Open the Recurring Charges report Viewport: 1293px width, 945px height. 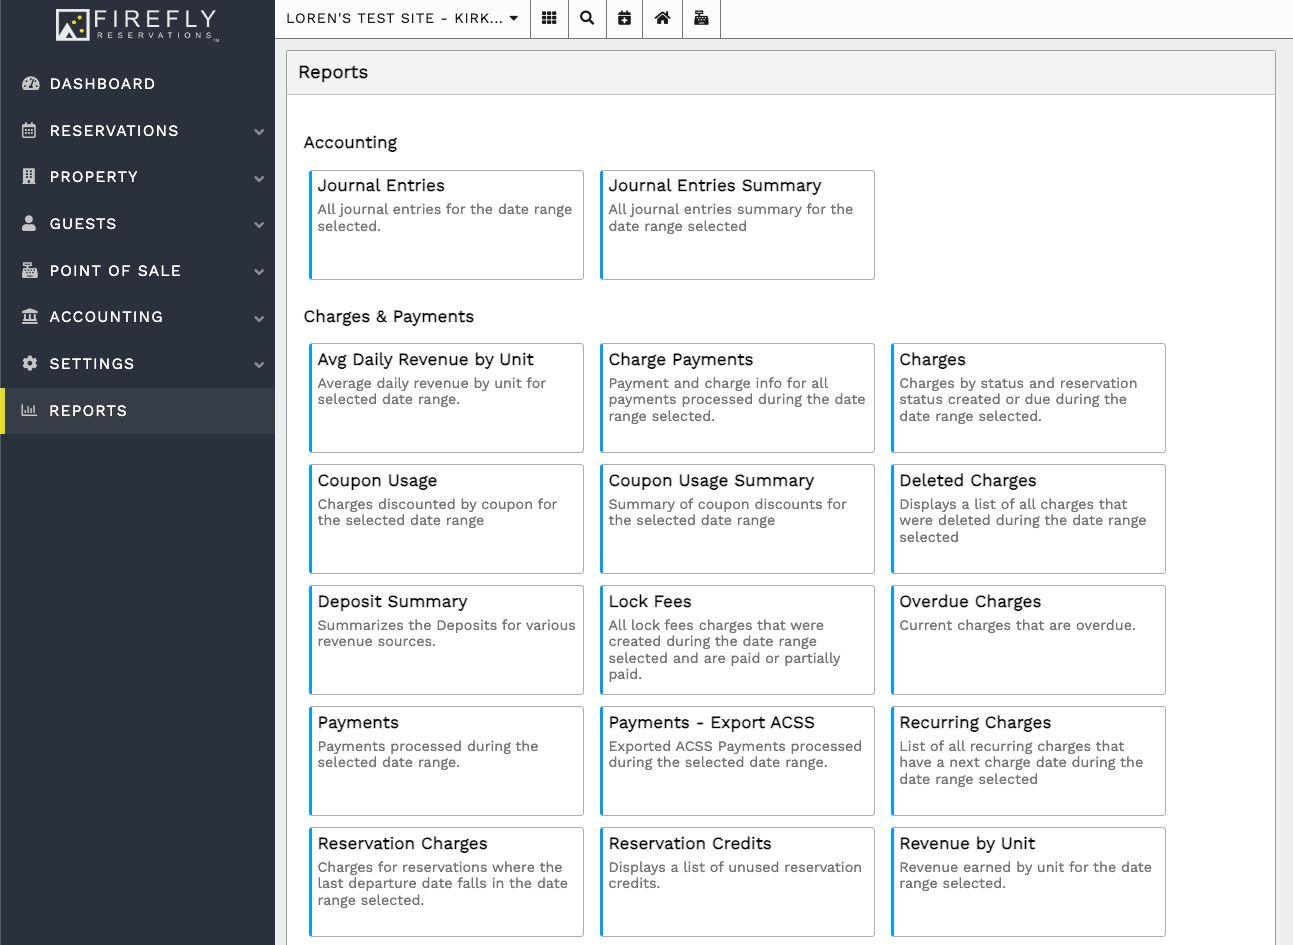1028,761
